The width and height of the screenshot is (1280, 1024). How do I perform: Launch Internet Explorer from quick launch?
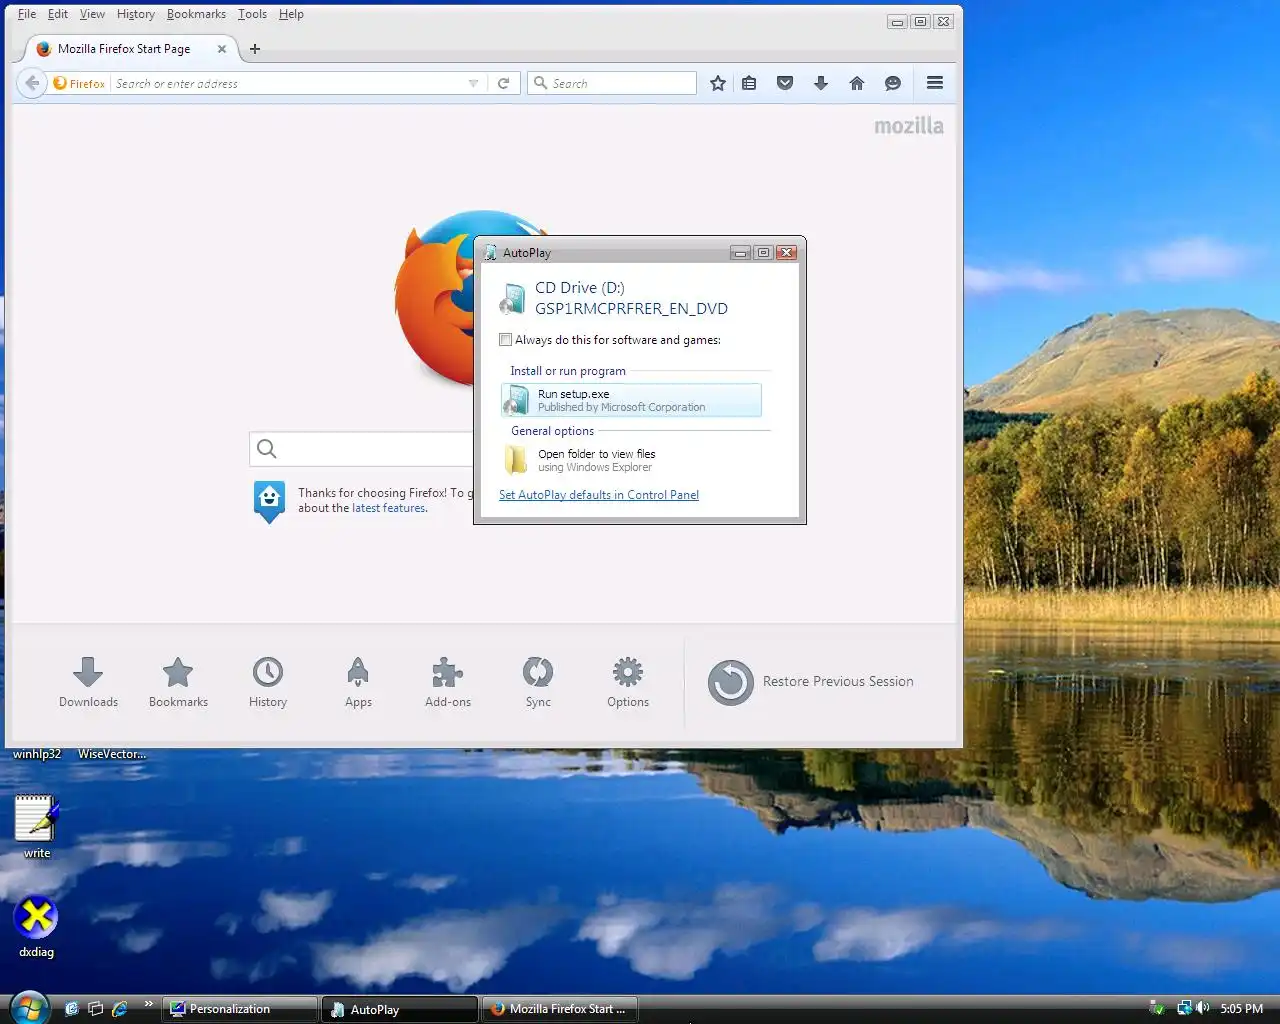120,1009
